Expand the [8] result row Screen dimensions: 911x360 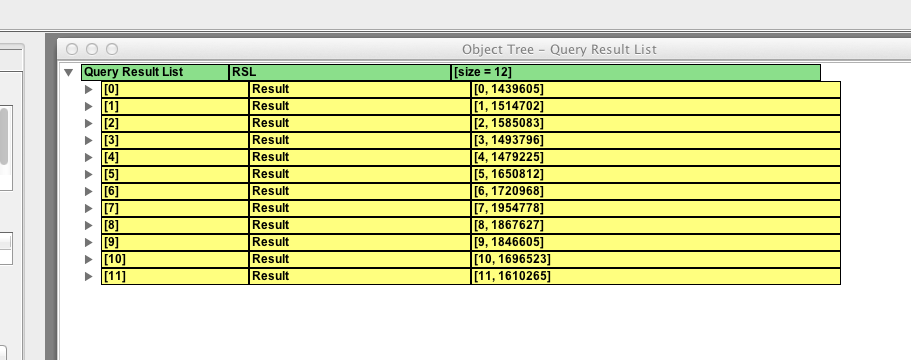pyautogui.click(x=88, y=225)
